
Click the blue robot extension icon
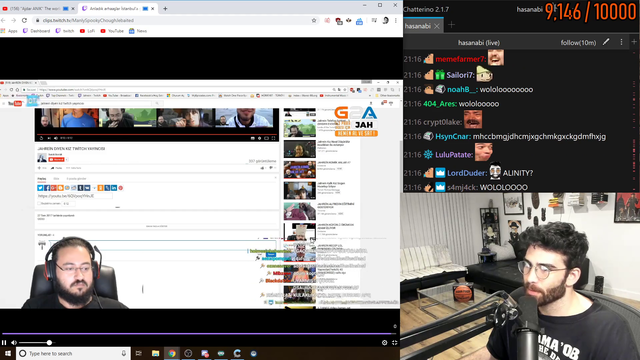point(359,21)
